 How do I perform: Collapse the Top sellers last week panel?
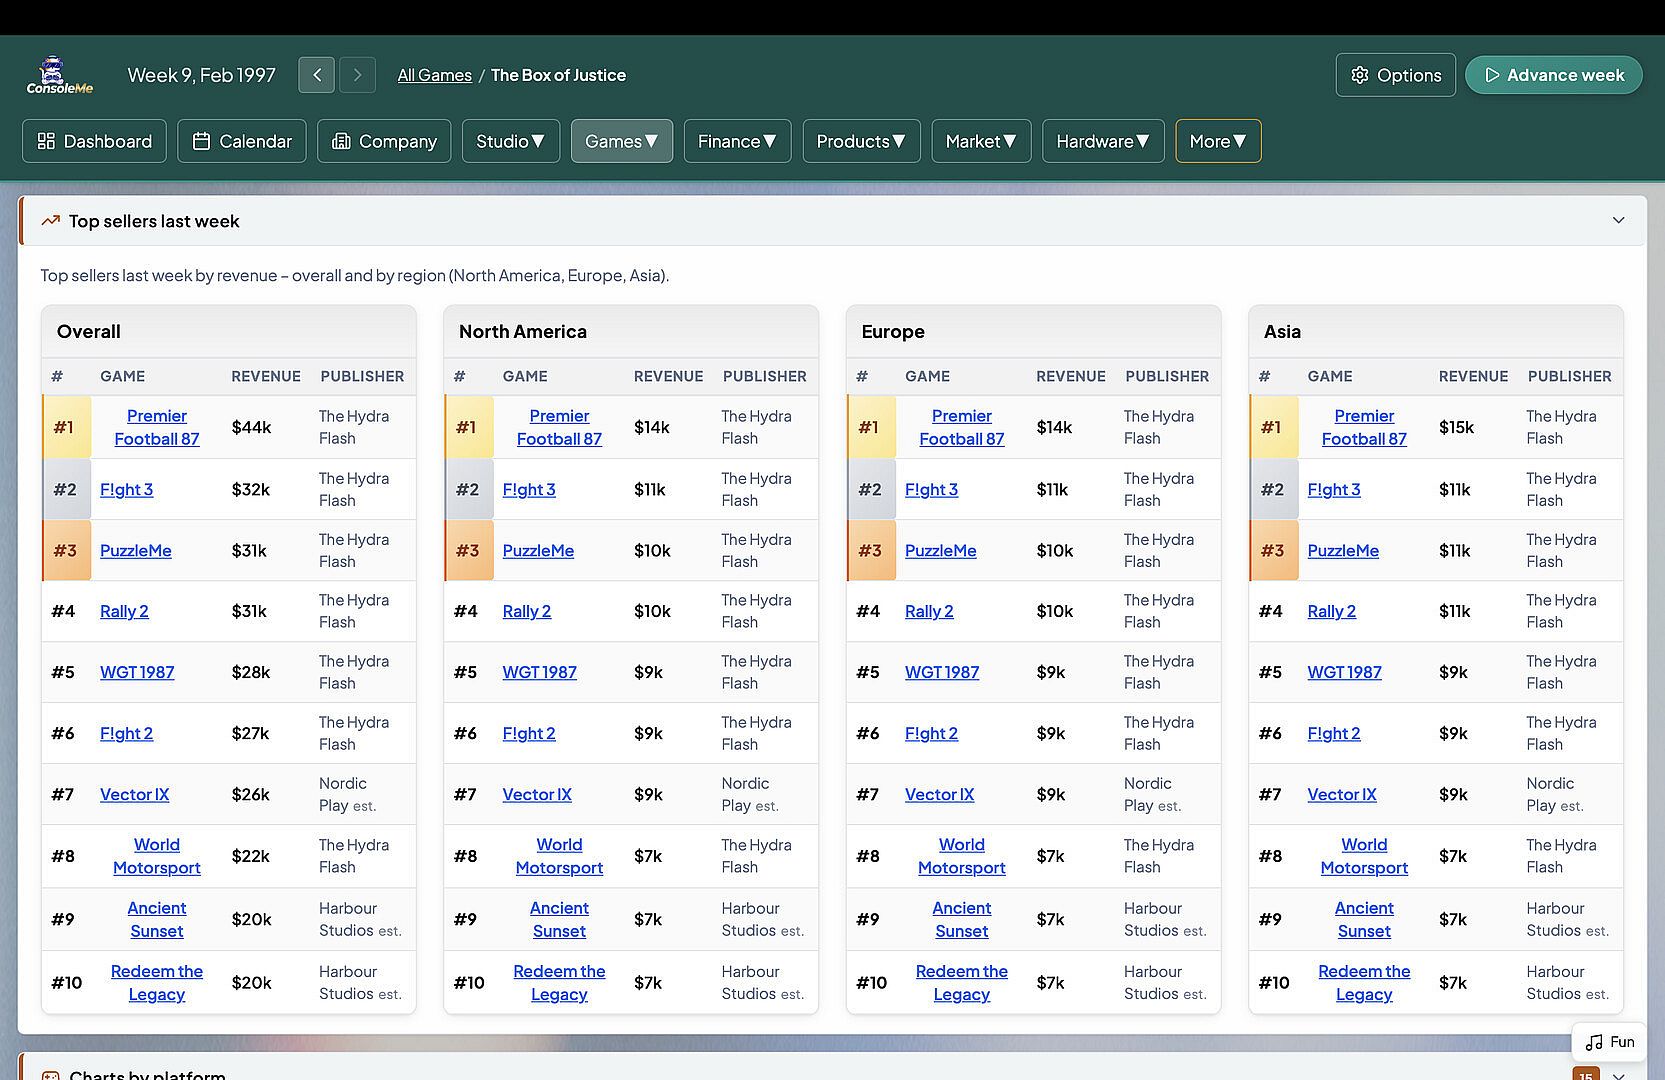(1618, 221)
